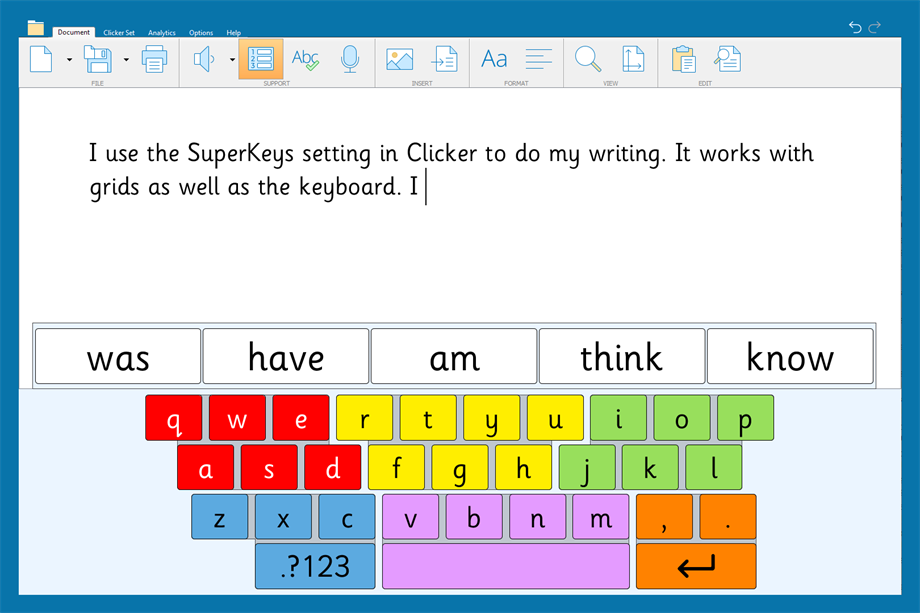Choose the predicted word "think"
This screenshot has width=920, height=613.
(x=622, y=357)
